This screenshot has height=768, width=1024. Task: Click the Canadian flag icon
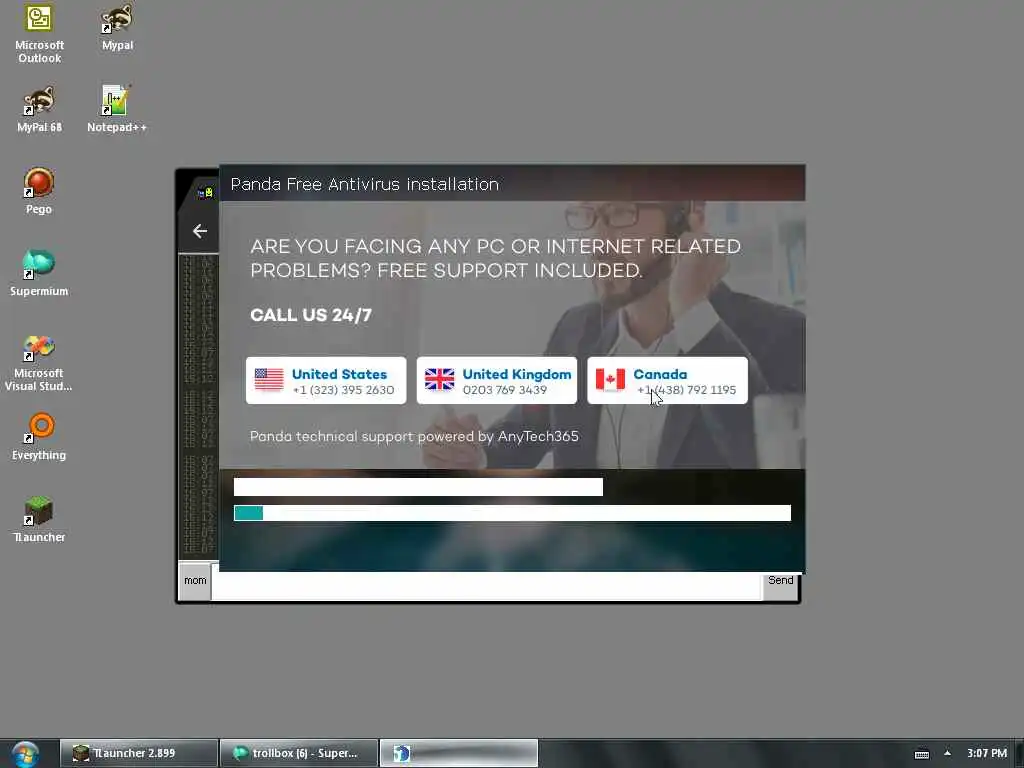pos(610,379)
